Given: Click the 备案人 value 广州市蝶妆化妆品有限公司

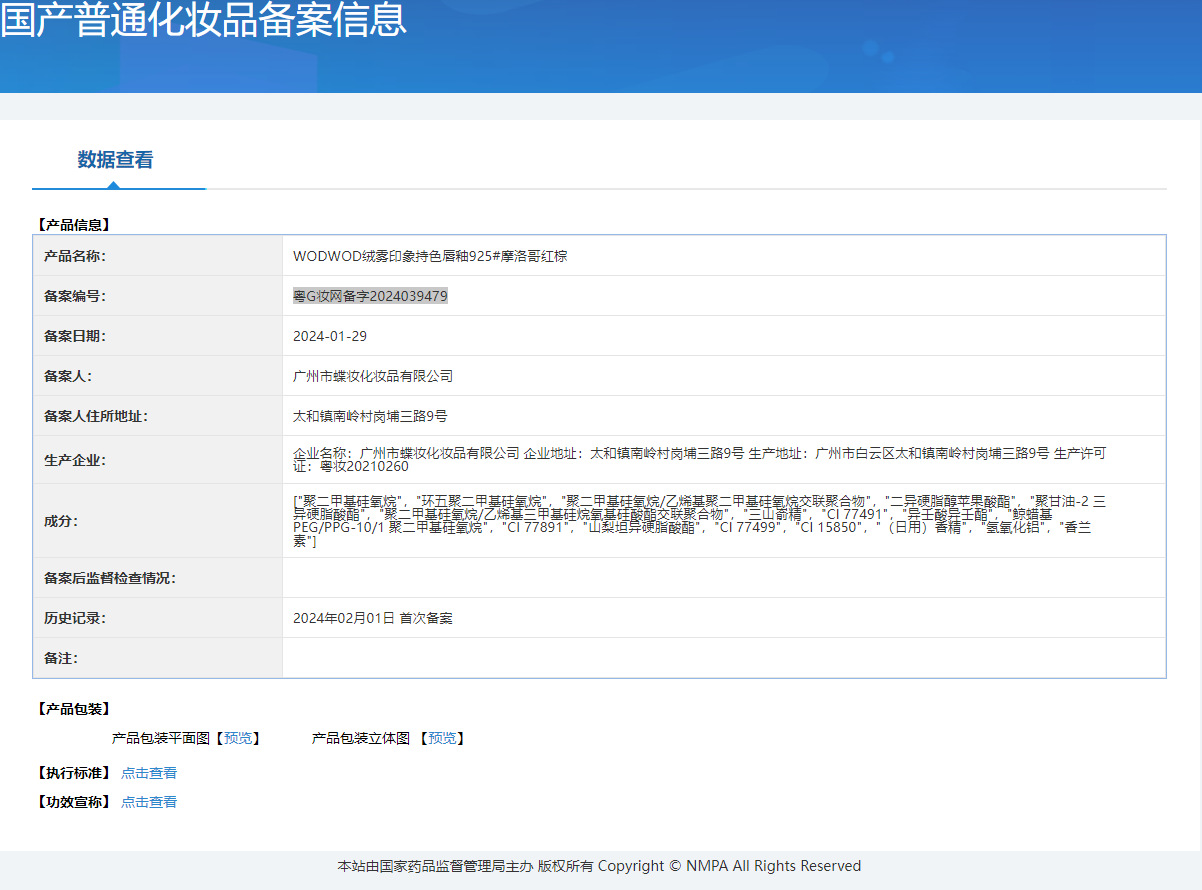Looking at the screenshot, I should click(373, 376).
